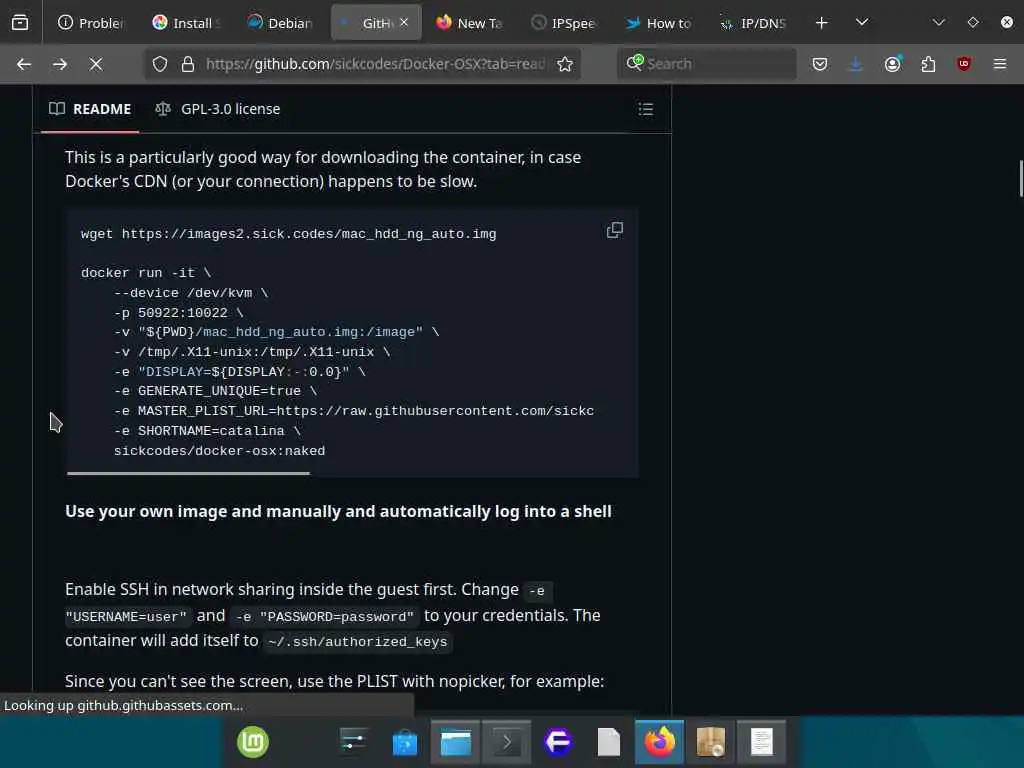Open tracking protection shield icon

pyautogui.click(x=160, y=64)
